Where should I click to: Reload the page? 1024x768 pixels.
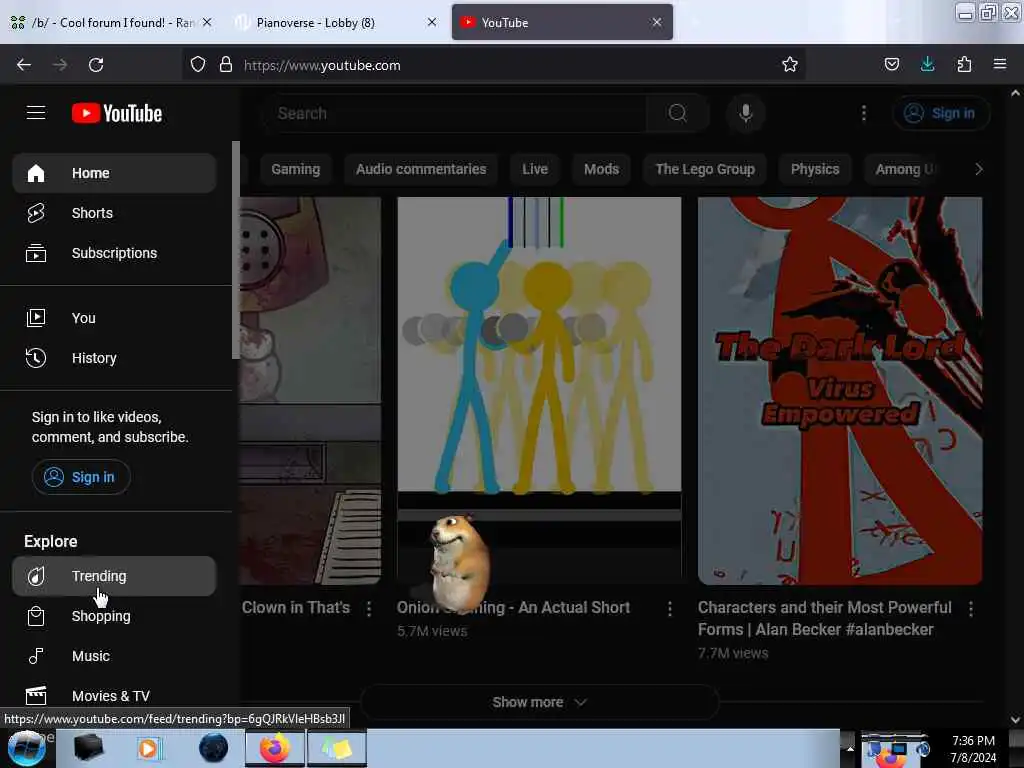(x=96, y=65)
